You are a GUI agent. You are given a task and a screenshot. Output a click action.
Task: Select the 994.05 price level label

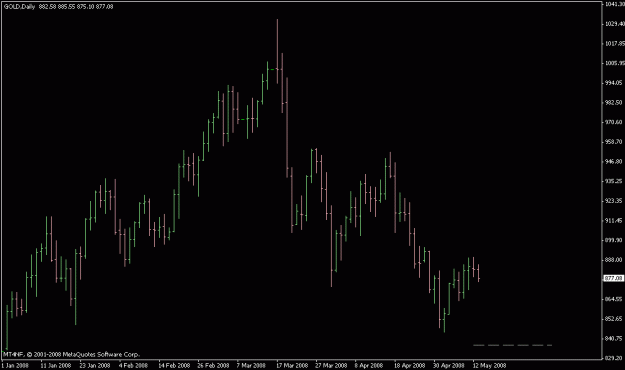click(614, 83)
